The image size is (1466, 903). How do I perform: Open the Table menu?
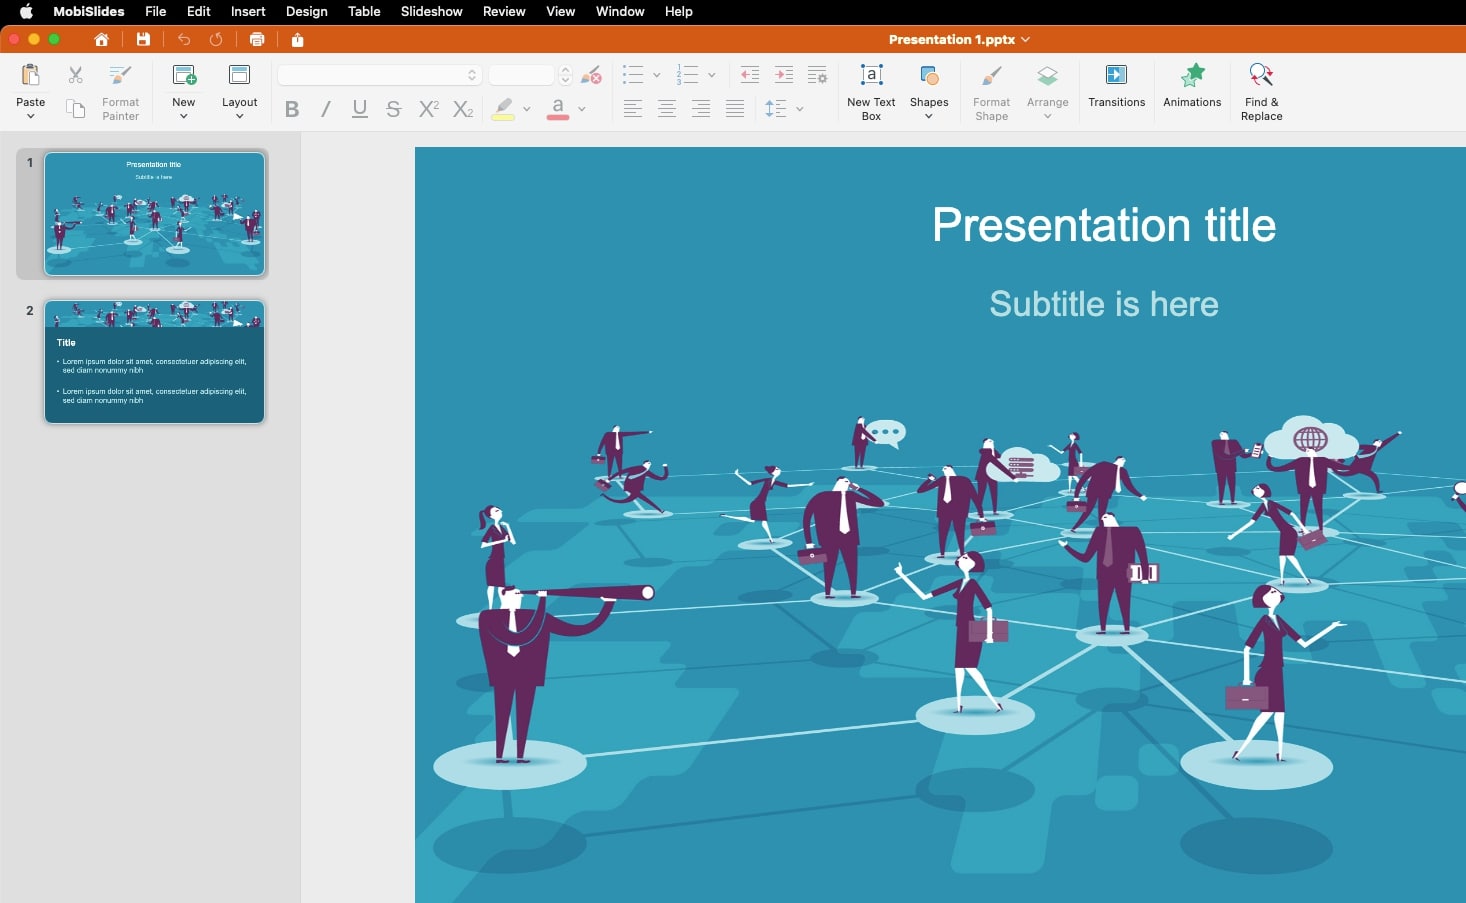click(x=364, y=11)
